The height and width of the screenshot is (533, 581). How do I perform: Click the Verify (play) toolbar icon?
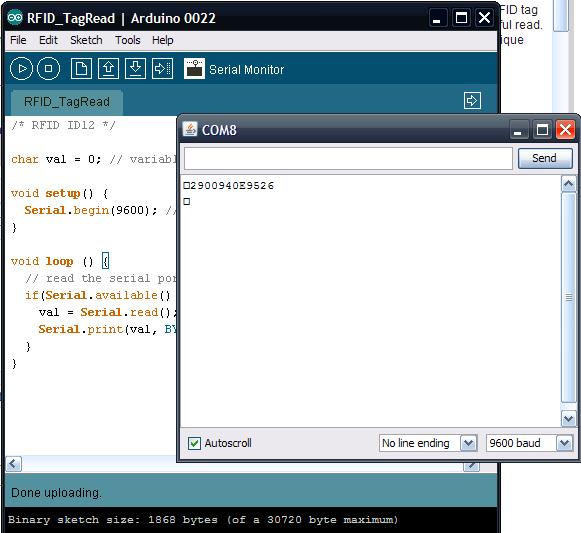21,69
